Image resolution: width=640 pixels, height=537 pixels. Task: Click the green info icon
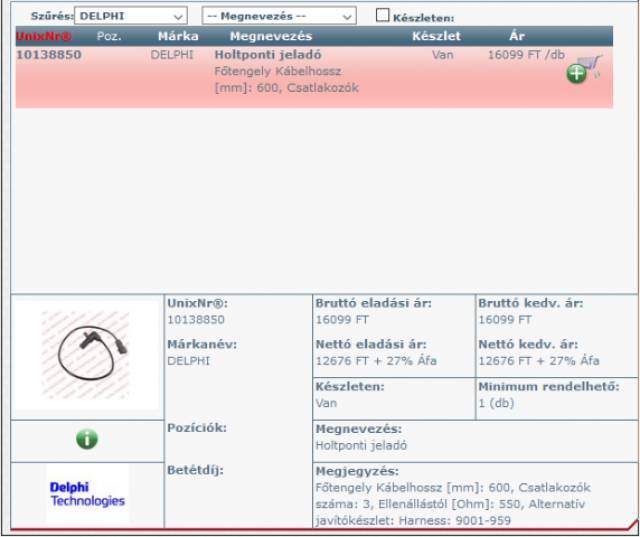[x=87, y=439]
